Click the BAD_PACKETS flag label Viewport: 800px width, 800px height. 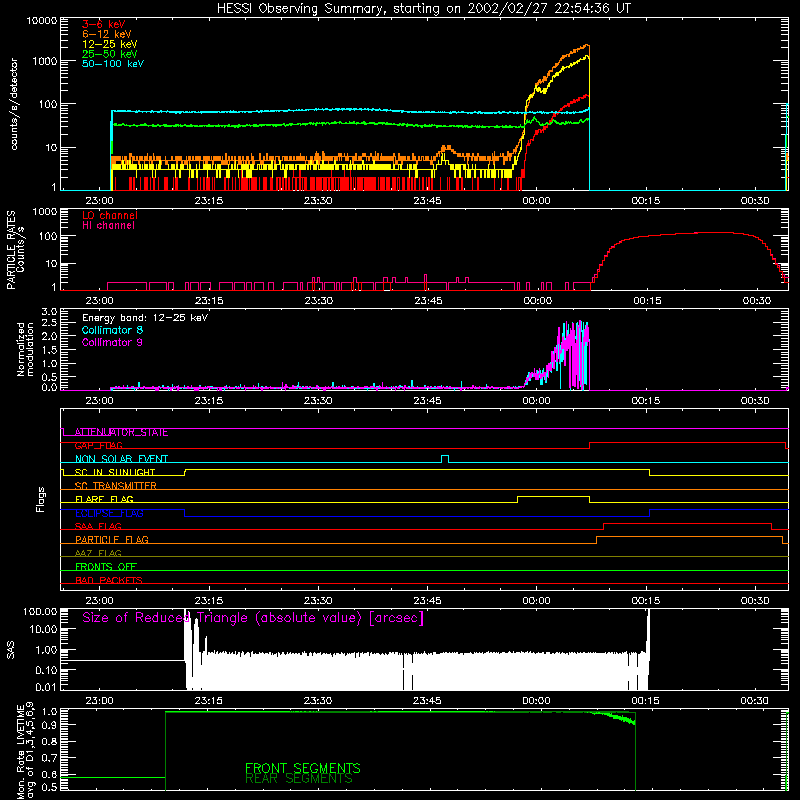click(109, 581)
